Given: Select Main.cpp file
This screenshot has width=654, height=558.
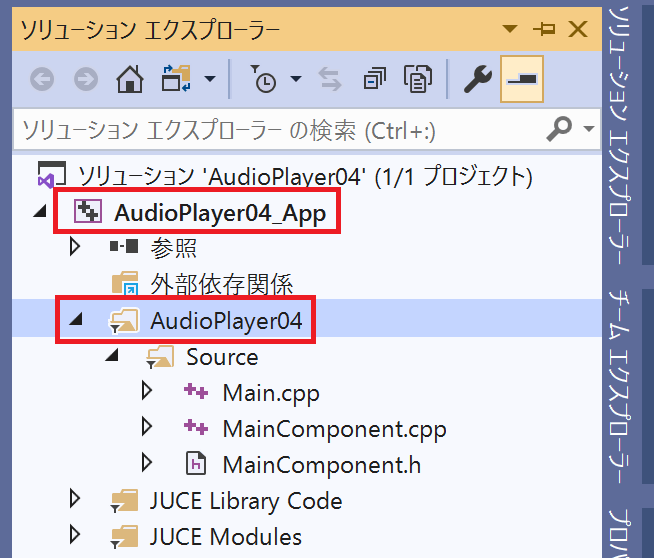Looking at the screenshot, I should 271,393.
